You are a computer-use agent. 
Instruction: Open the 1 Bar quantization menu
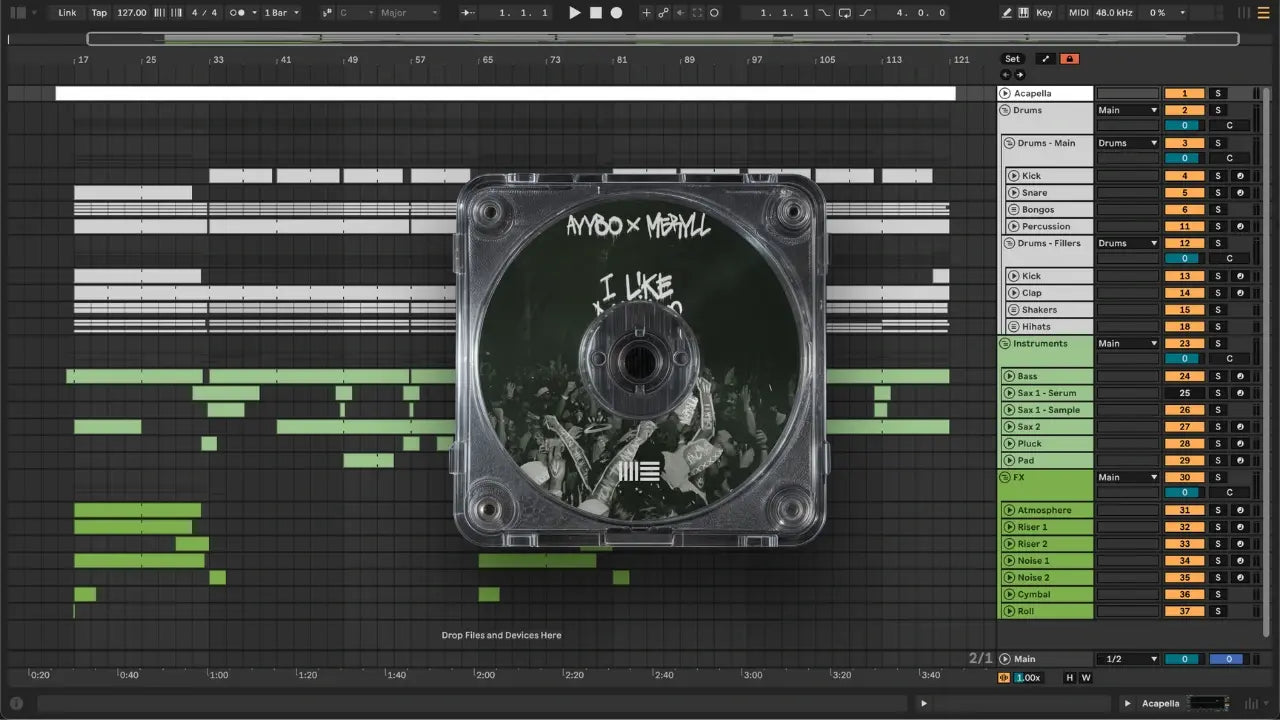[282, 13]
